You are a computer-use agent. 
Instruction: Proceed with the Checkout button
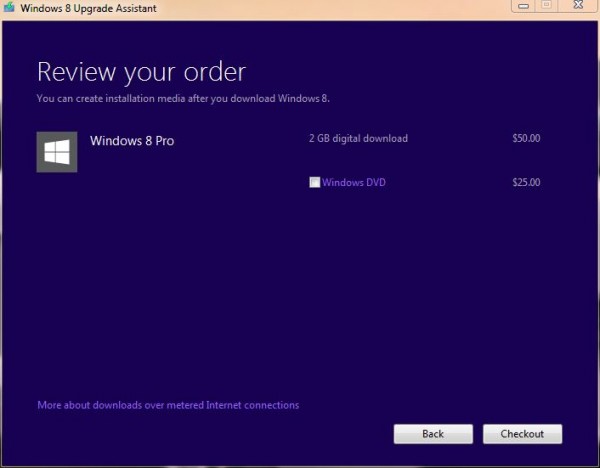[x=522, y=434]
